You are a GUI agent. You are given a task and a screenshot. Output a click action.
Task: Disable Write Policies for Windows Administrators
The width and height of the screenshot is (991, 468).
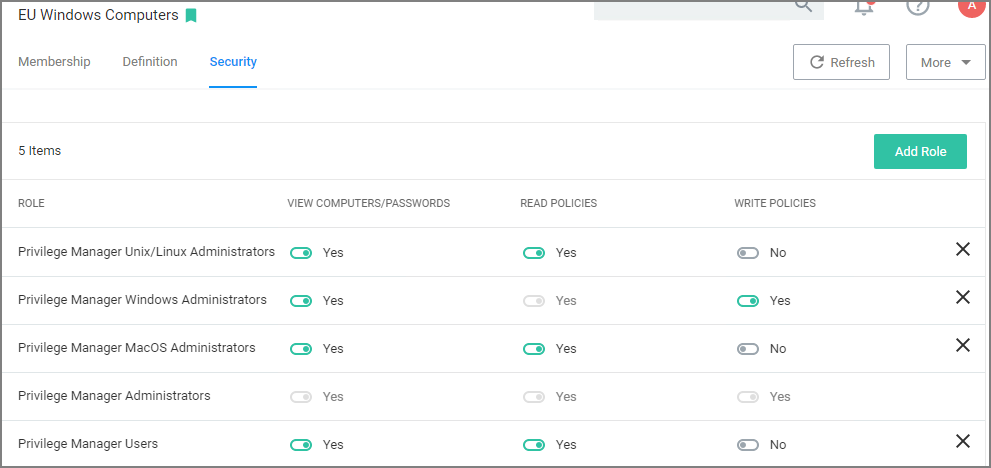747,301
